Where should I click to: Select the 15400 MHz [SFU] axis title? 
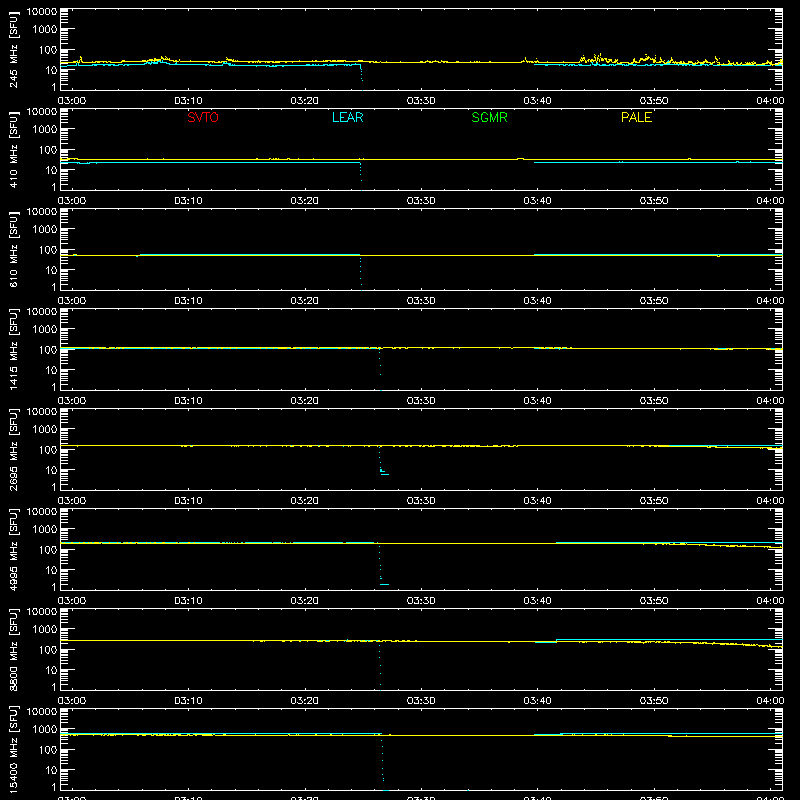tap(13, 749)
